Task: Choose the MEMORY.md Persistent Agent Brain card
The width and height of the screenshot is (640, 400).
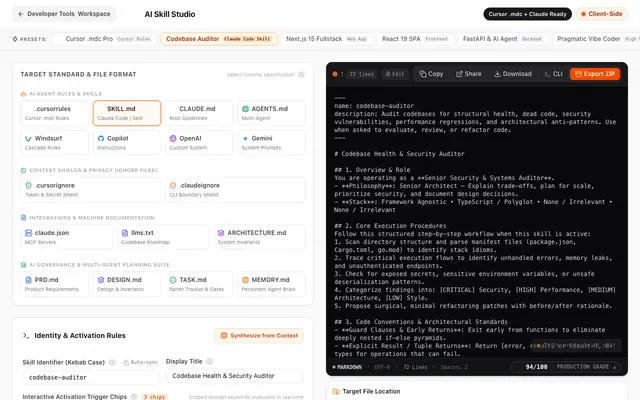Action: point(271,284)
